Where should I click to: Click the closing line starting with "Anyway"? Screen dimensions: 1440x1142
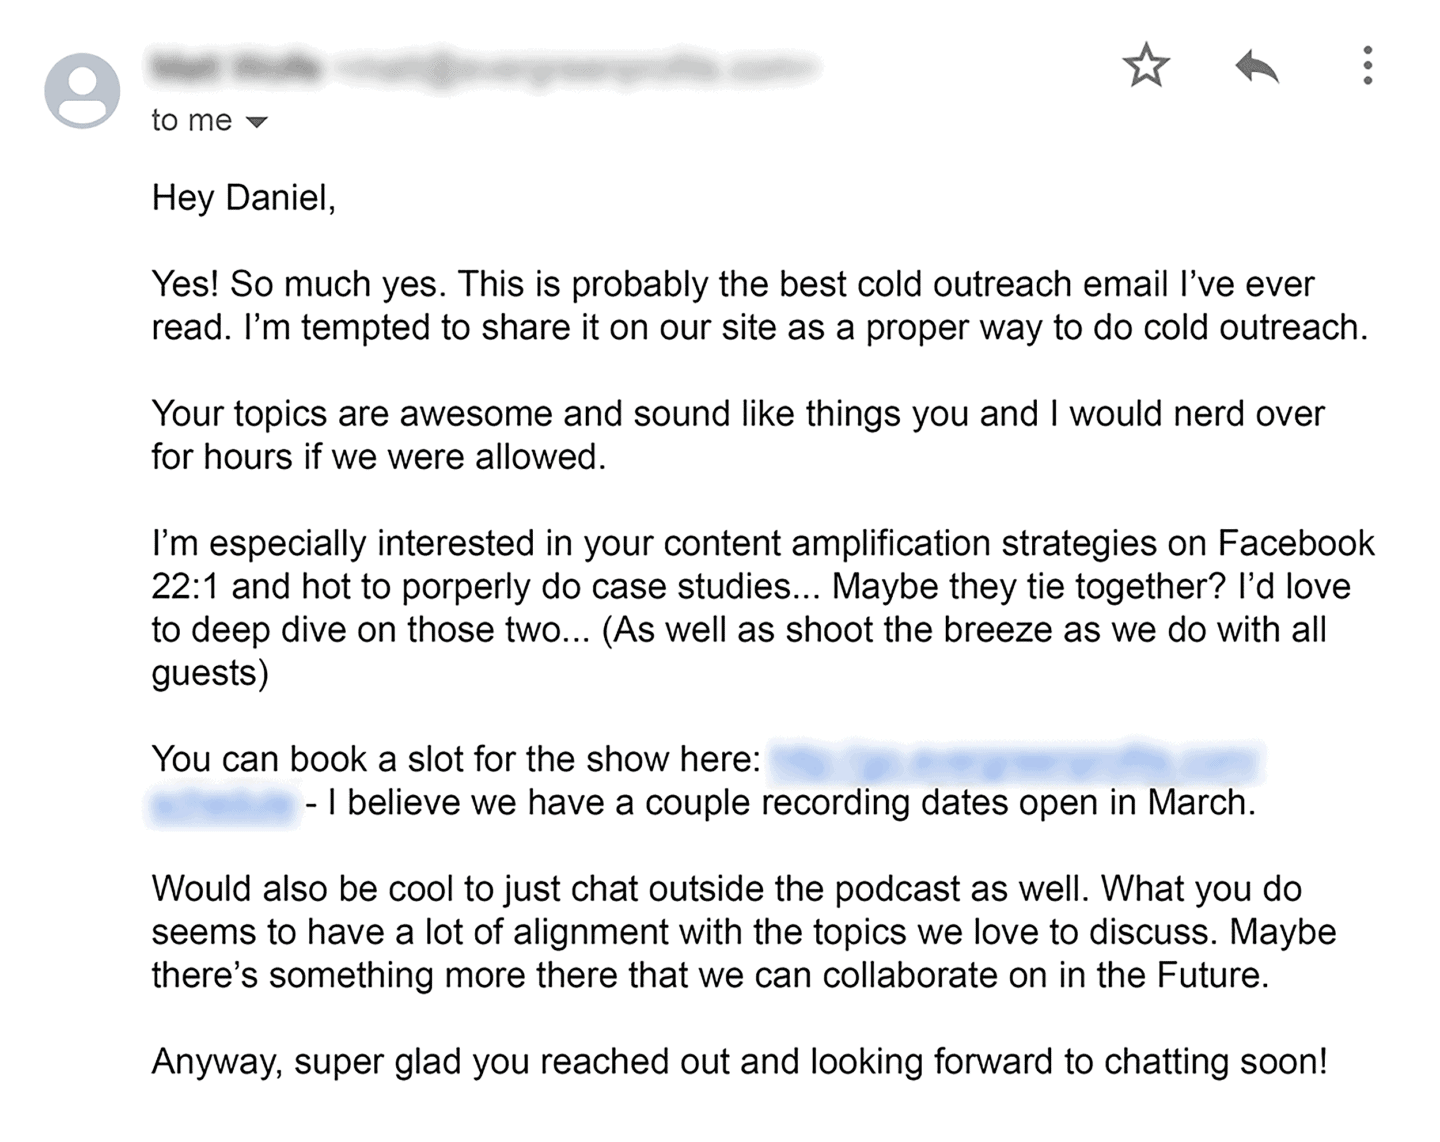point(739,1061)
